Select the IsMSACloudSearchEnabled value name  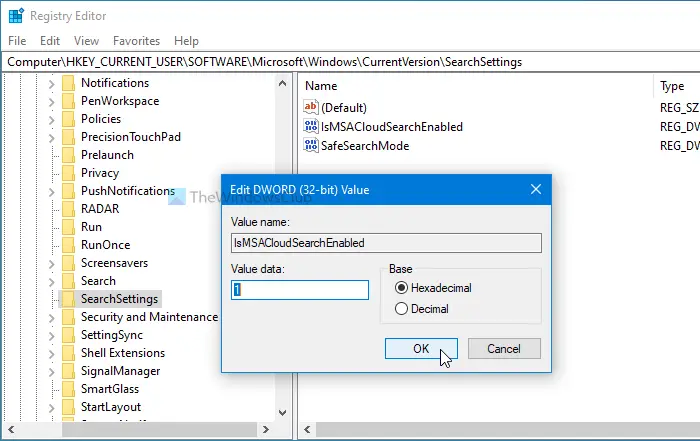click(392, 127)
